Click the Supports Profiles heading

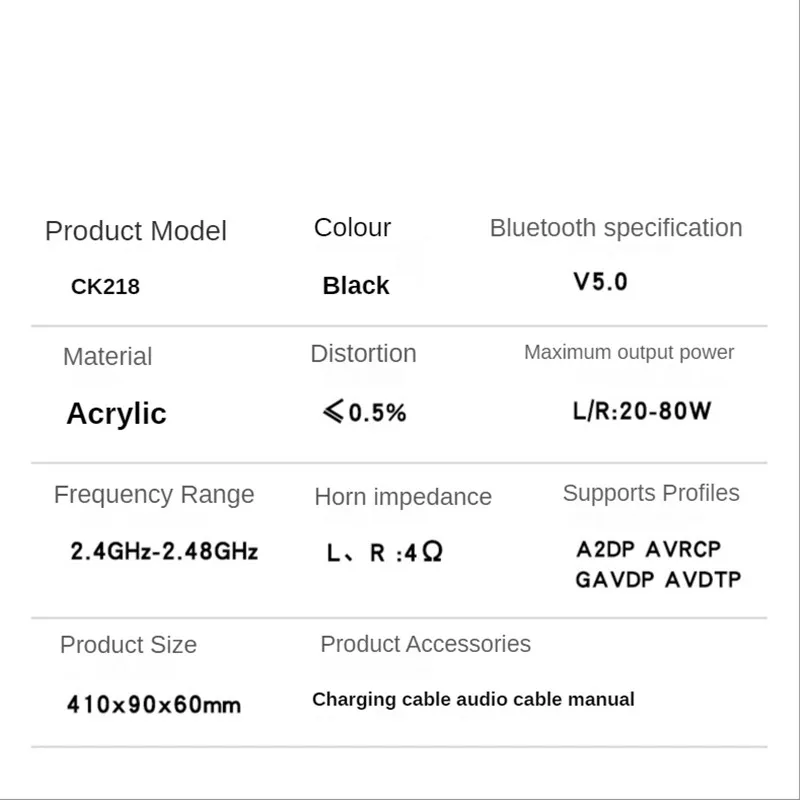[x=651, y=493]
